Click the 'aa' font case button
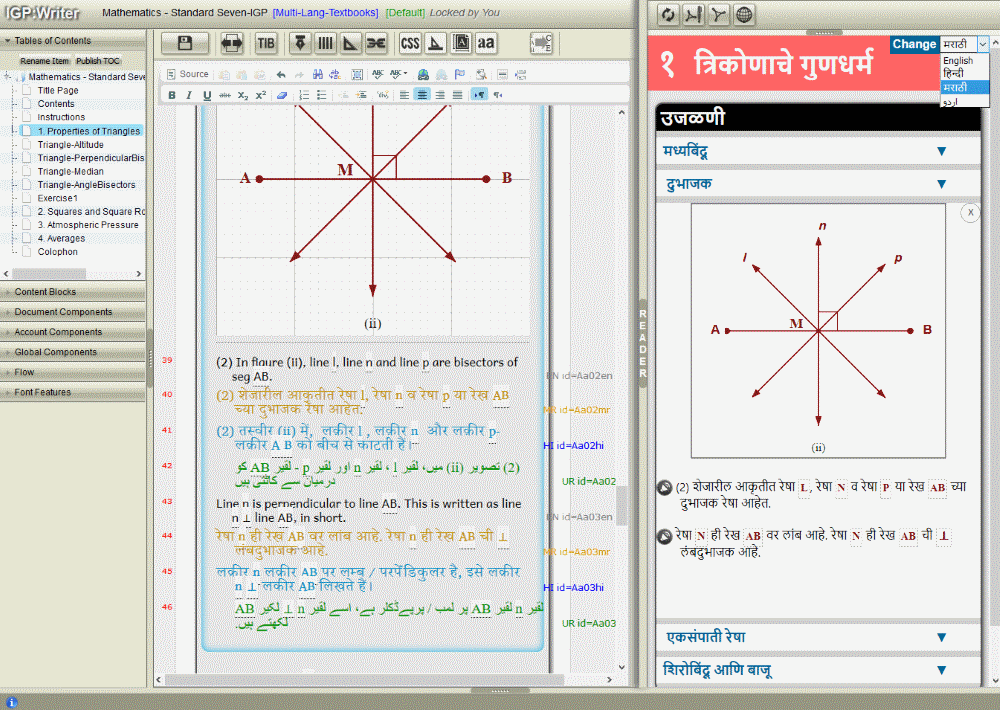The image size is (1000, 710). pyautogui.click(x=486, y=43)
